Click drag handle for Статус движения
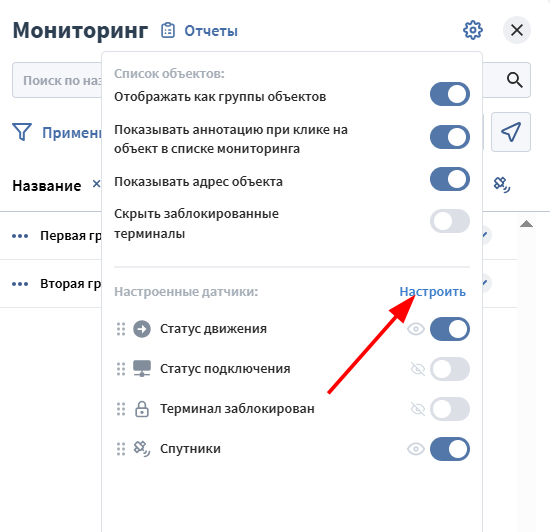This screenshot has width=550, height=532. point(121,329)
